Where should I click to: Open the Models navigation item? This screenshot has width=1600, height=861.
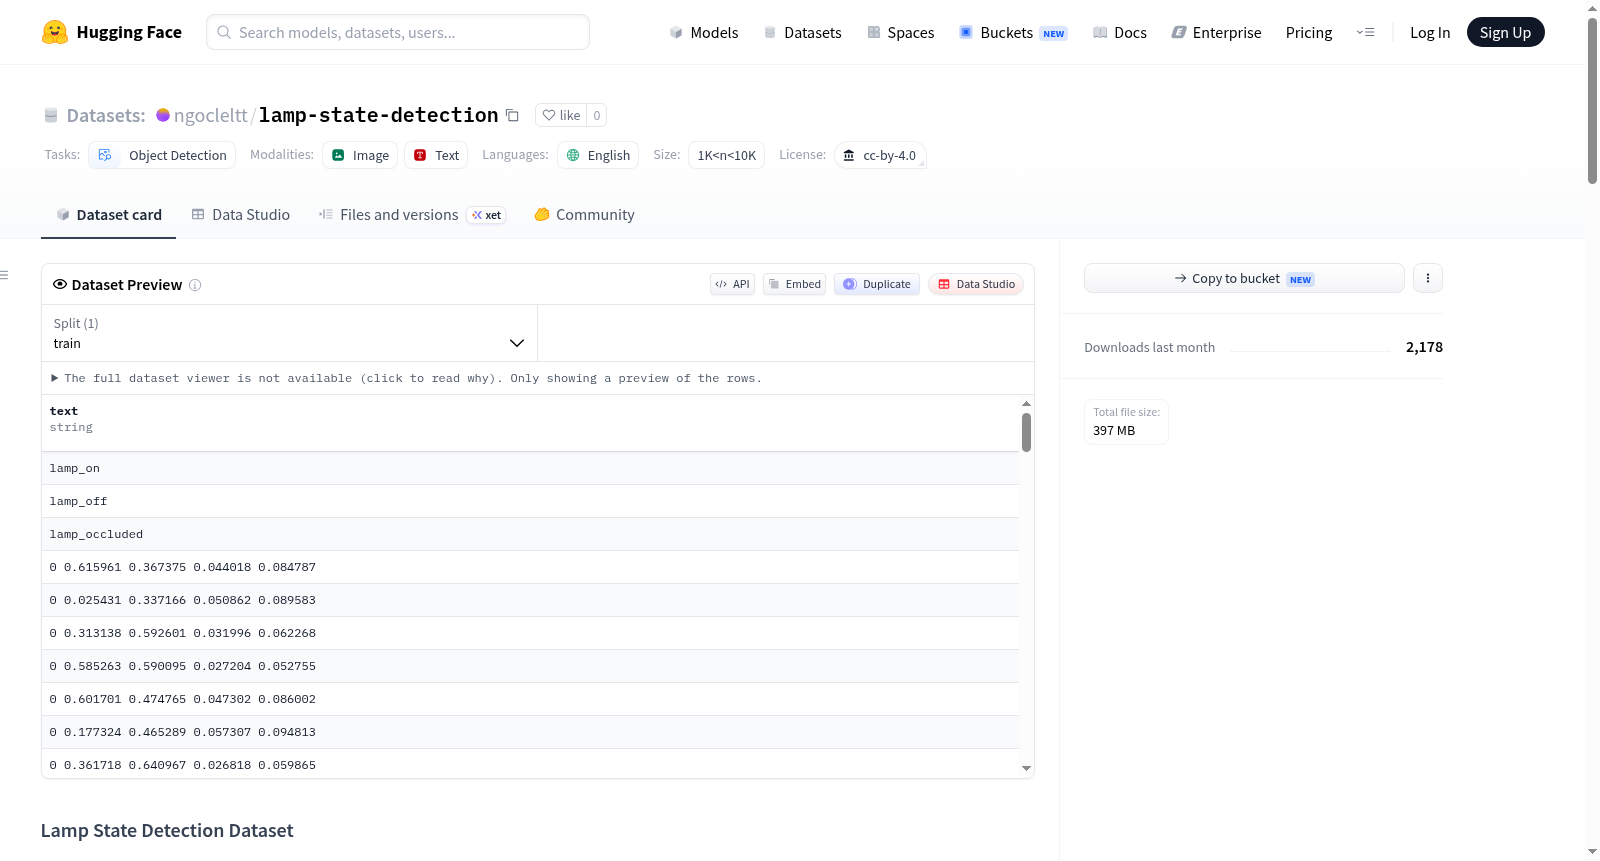pos(704,32)
